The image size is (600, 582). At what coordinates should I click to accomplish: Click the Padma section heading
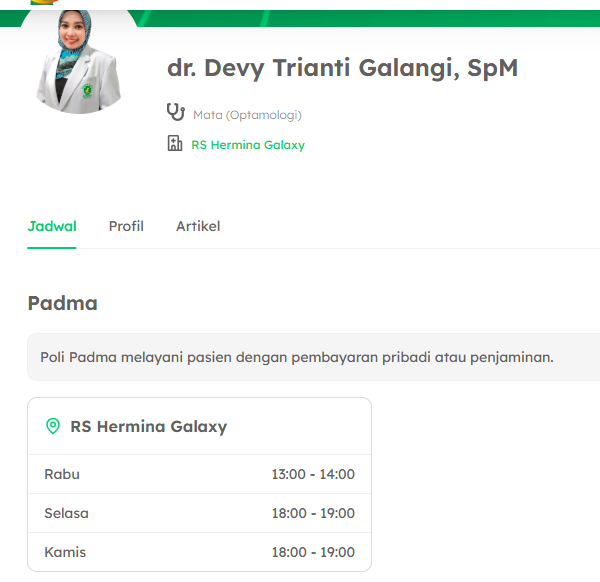(x=62, y=303)
